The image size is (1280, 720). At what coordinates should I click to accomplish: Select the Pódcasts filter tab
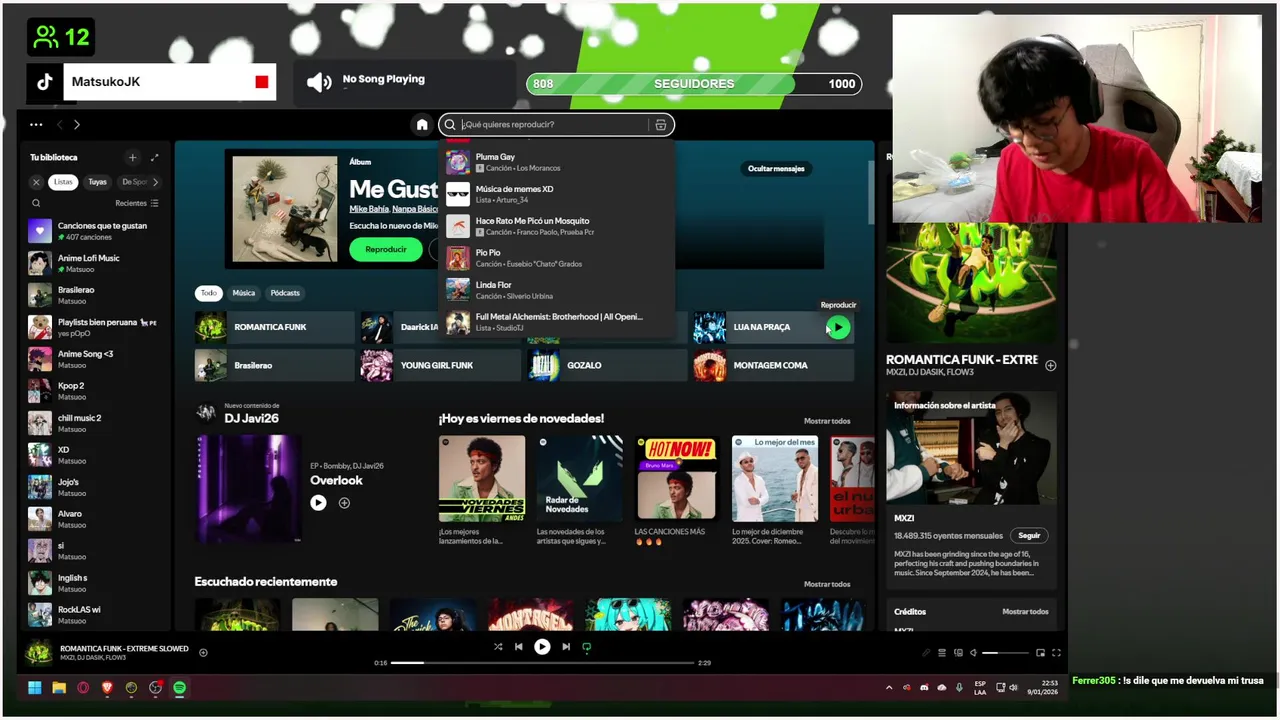pyautogui.click(x=285, y=293)
